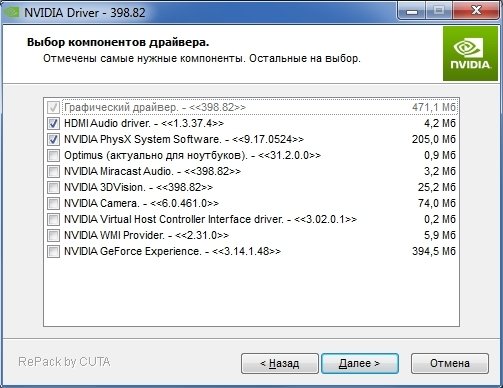This screenshot has width=503, height=388.
Task: Click the NVIDIA Driver - 398.82 title
Action: 85,13
